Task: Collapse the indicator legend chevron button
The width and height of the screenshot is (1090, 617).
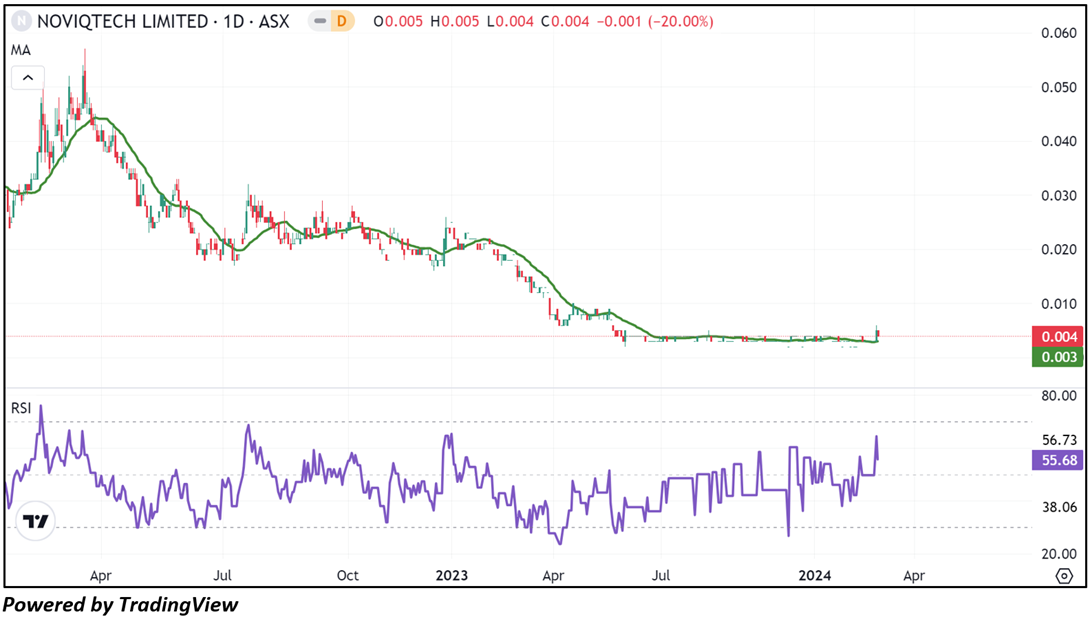Action: [28, 78]
